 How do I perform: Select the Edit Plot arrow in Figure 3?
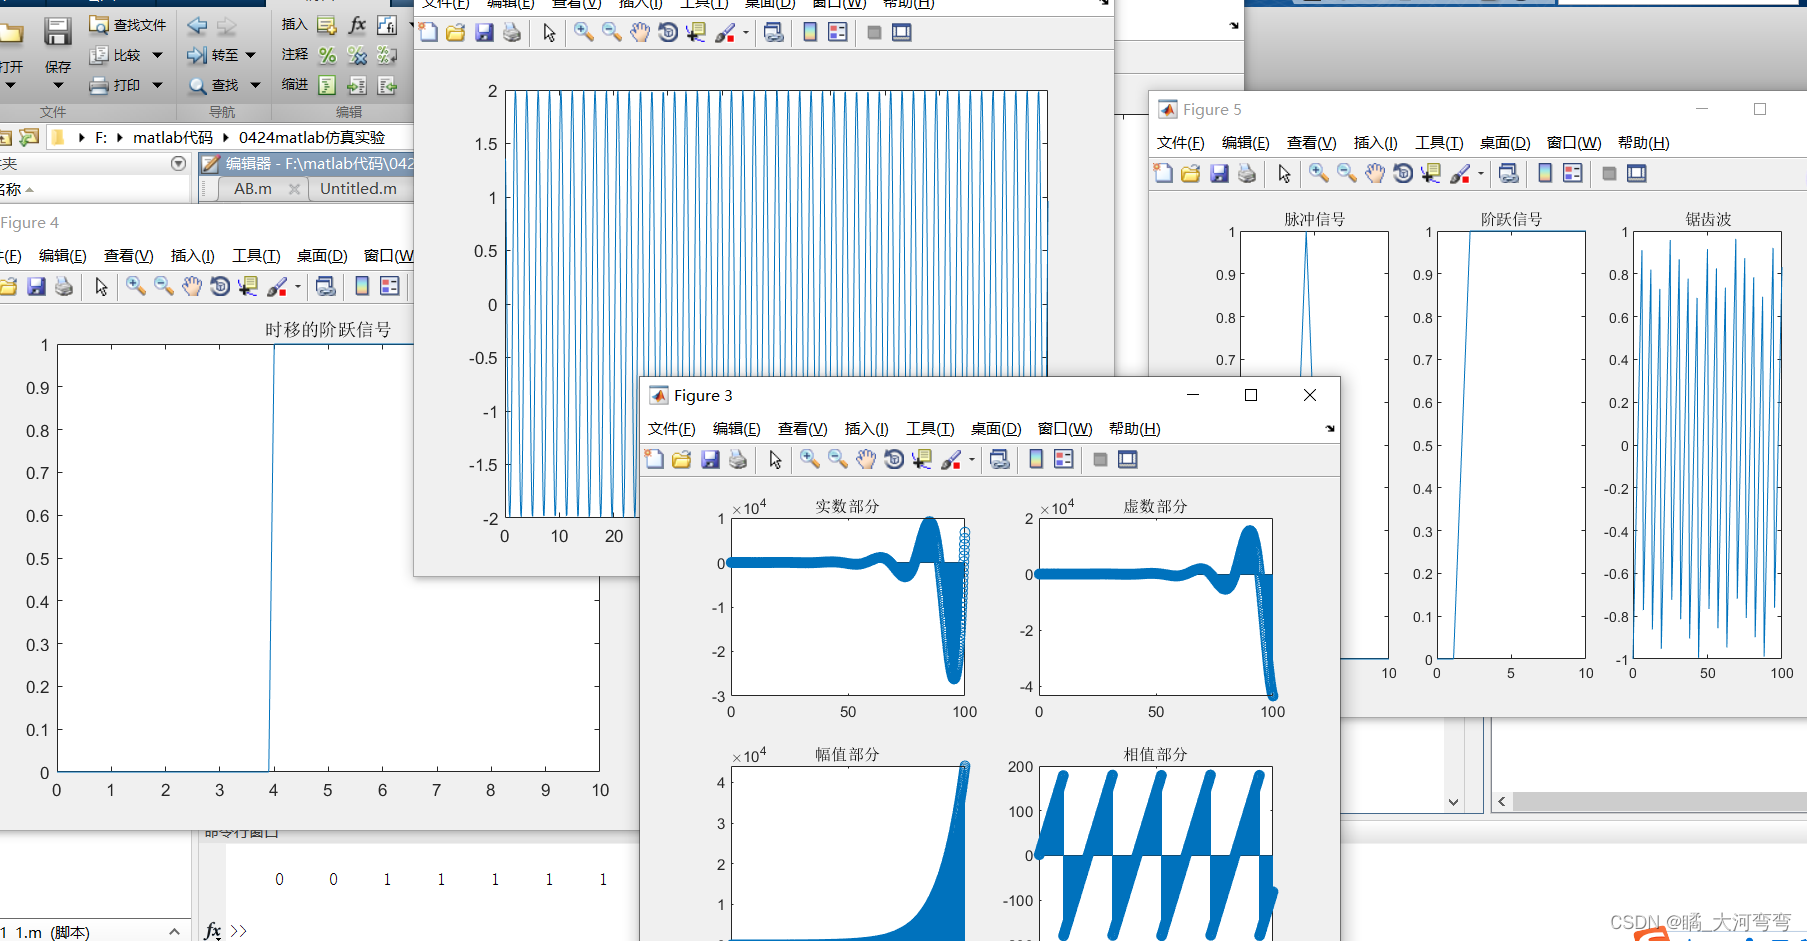[775, 459]
